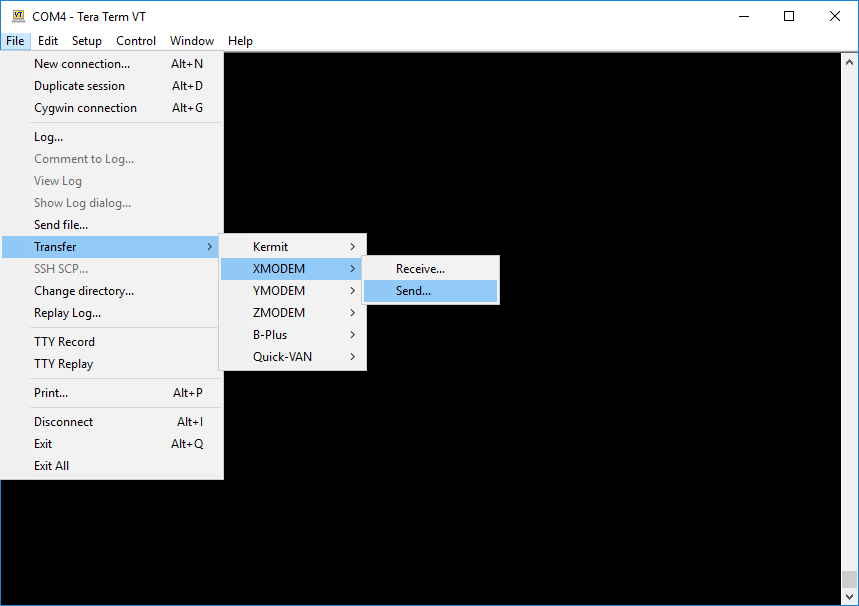The image size is (859, 606).
Task: Open the Help menu
Action: coord(240,41)
